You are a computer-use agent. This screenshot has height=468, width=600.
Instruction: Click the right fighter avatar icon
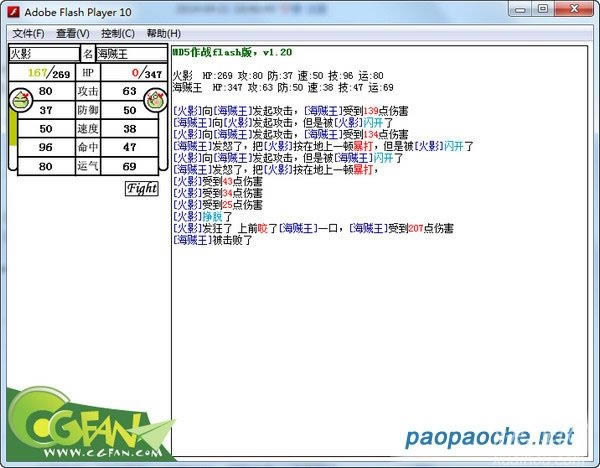pos(155,99)
